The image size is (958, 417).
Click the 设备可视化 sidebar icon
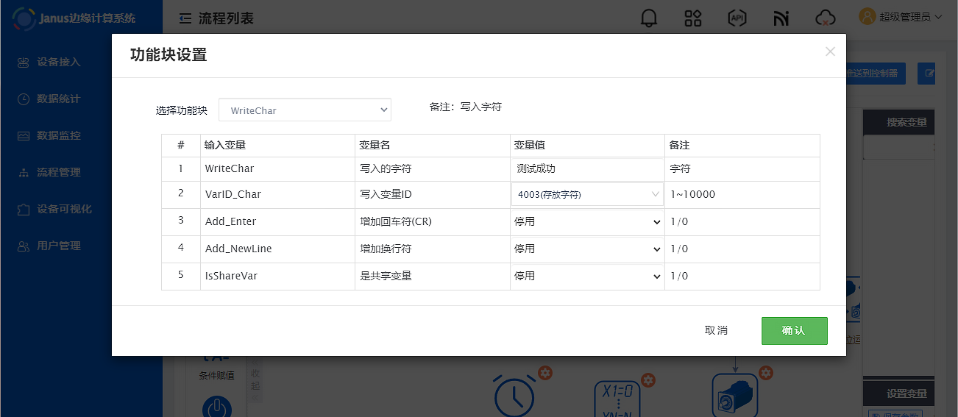[23, 209]
